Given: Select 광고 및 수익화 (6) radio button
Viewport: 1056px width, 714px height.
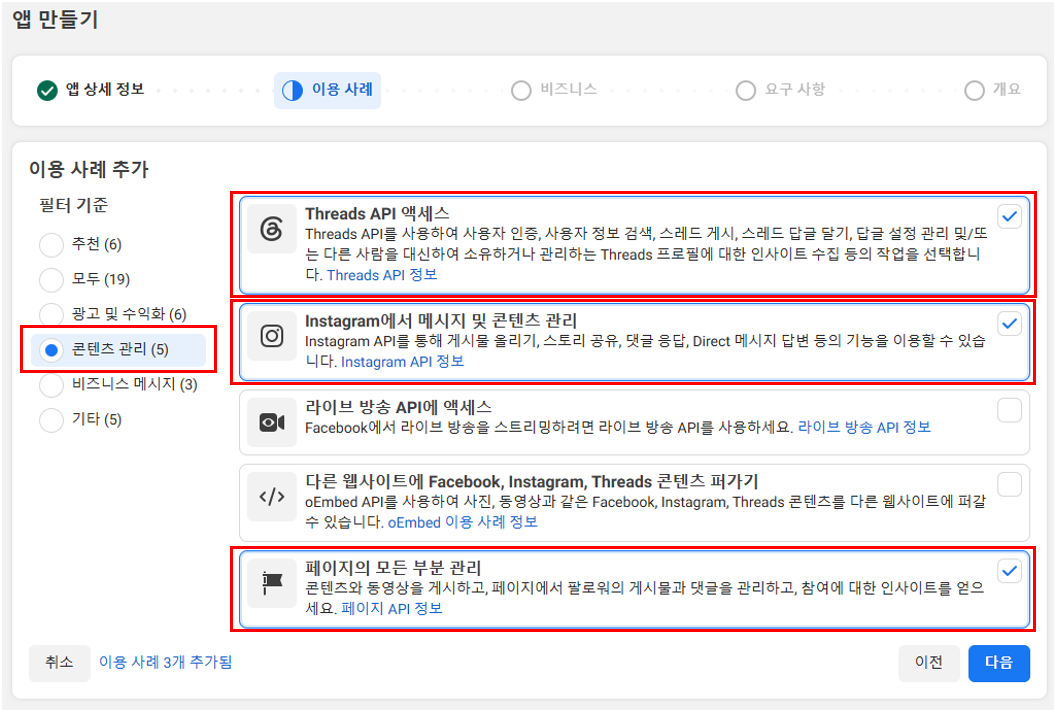Looking at the screenshot, I should click(x=51, y=315).
